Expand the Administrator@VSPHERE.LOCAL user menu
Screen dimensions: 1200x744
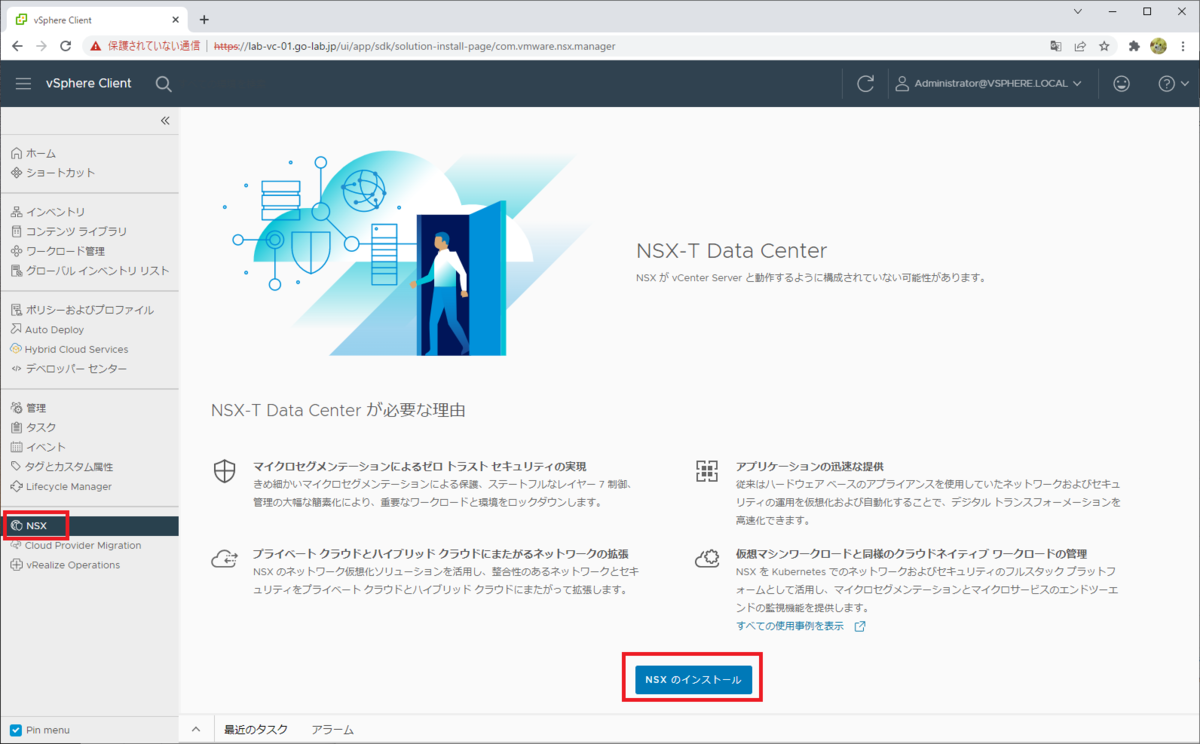click(x=988, y=84)
